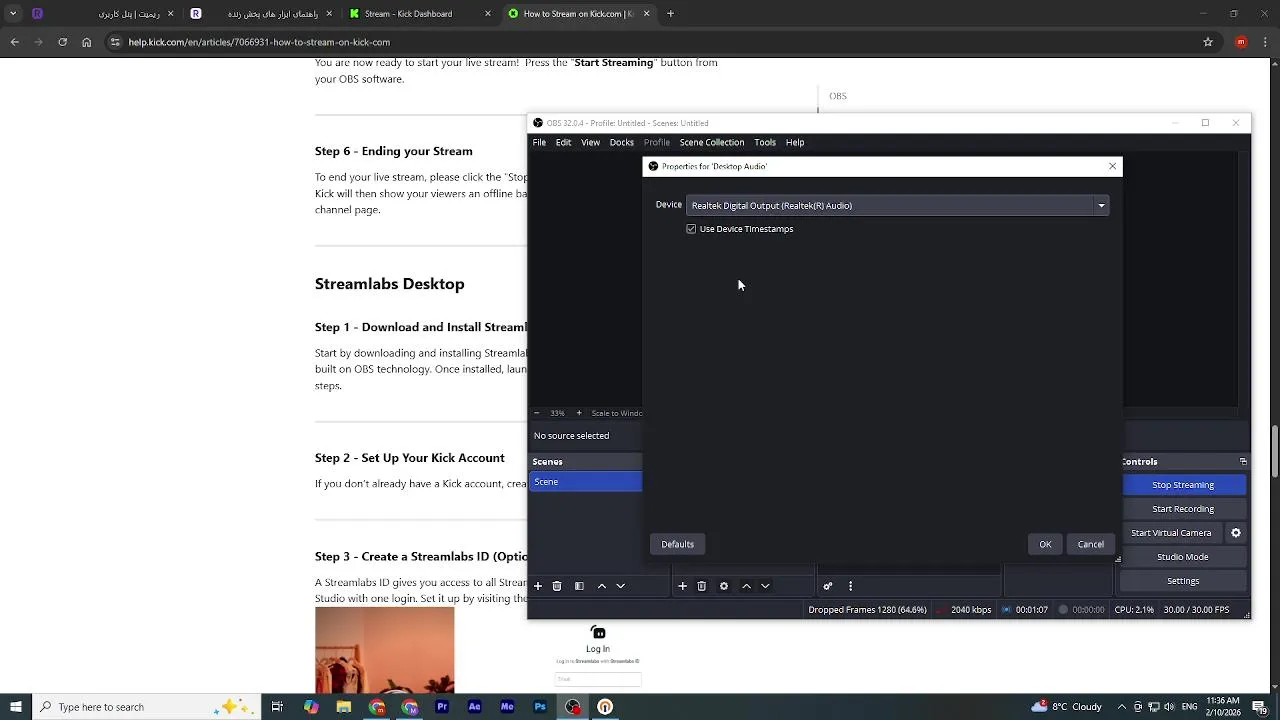Viewport: 1280px width, 720px height.
Task: Click clothing rack image thumbnail on page
Action: [384, 651]
